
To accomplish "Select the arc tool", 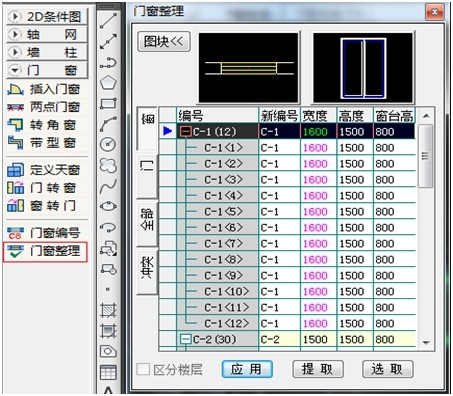I will (108, 124).
